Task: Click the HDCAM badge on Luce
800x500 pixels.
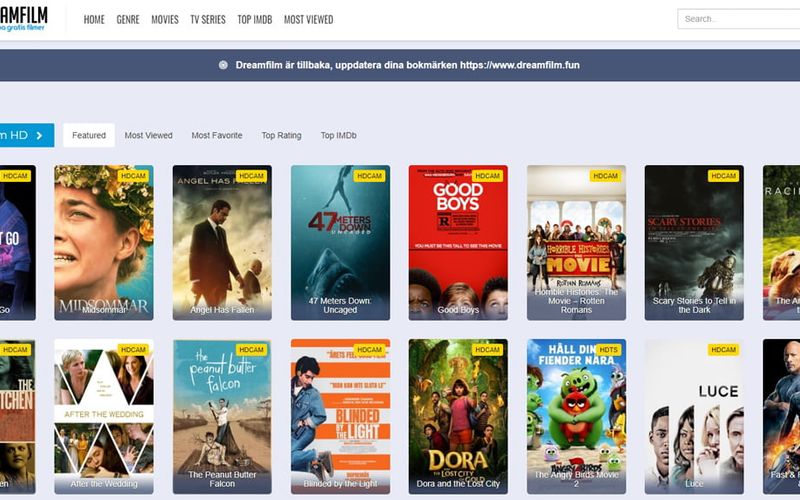Action: [x=723, y=350]
